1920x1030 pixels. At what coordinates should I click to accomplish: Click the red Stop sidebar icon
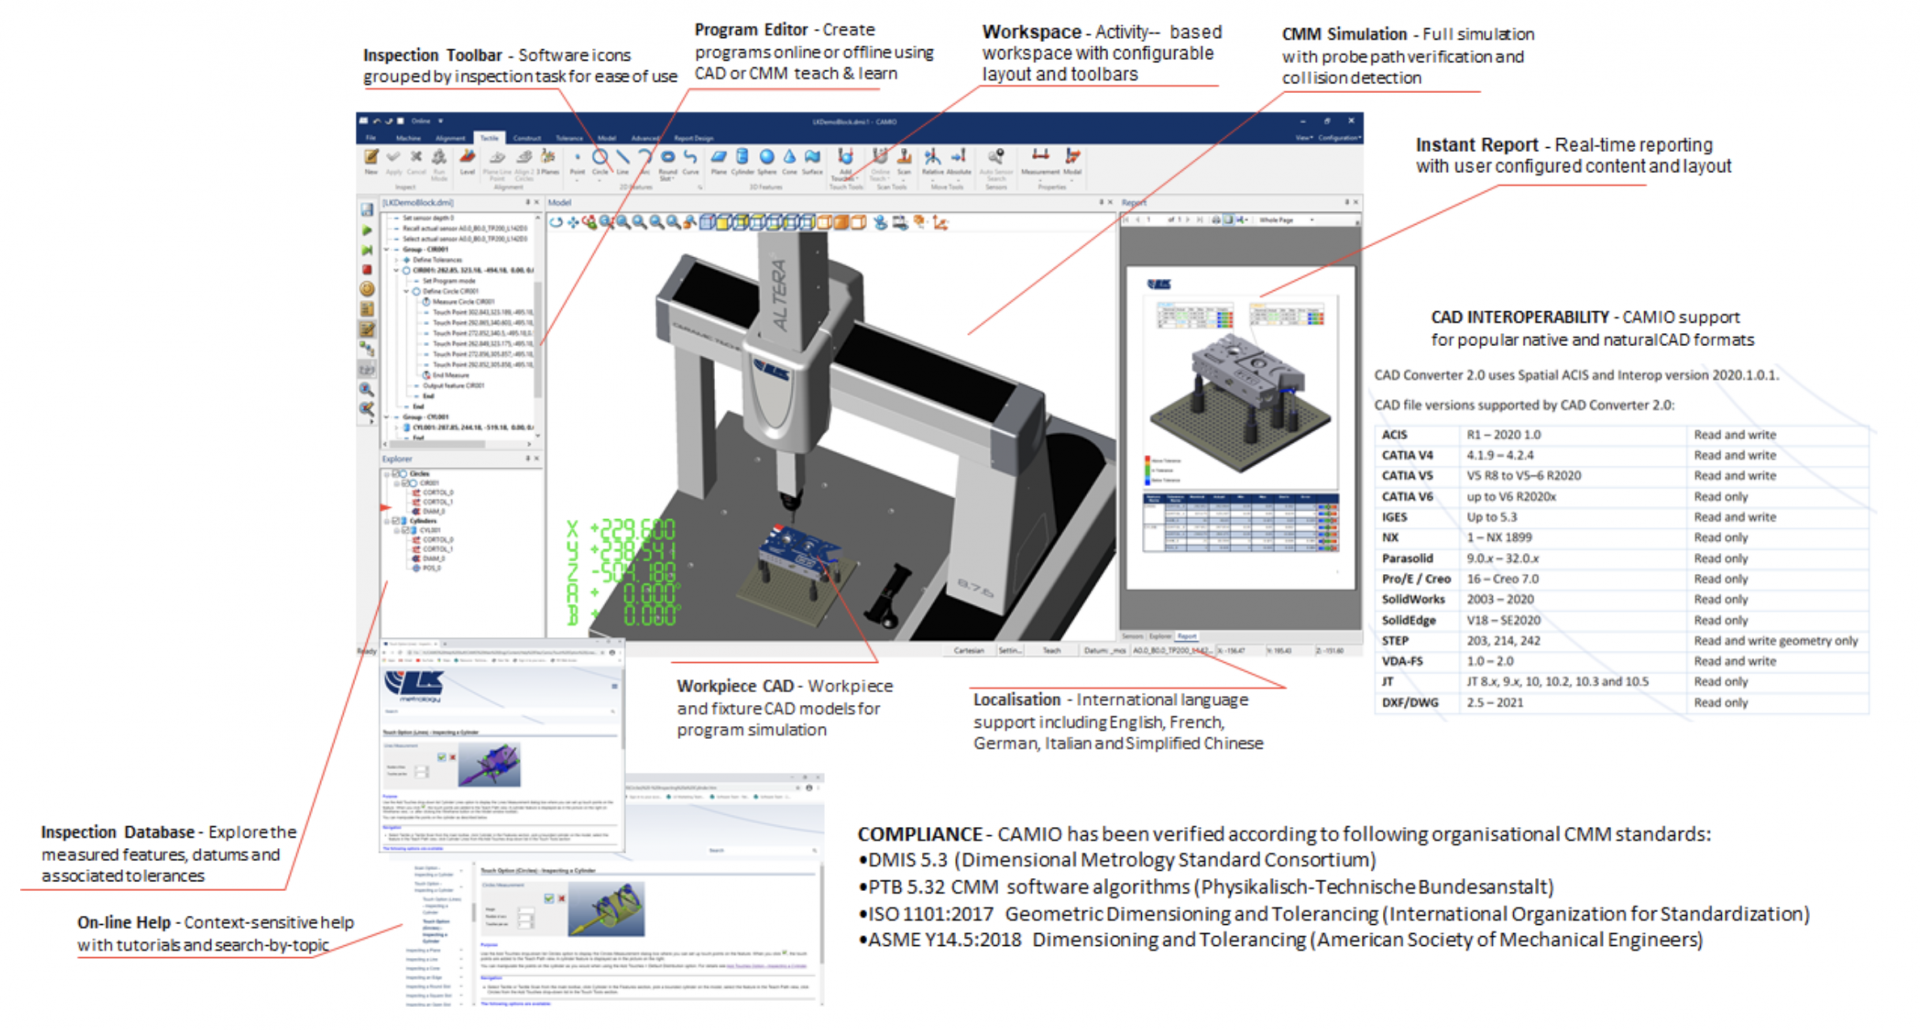pyautogui.click(x=367, y=269)
